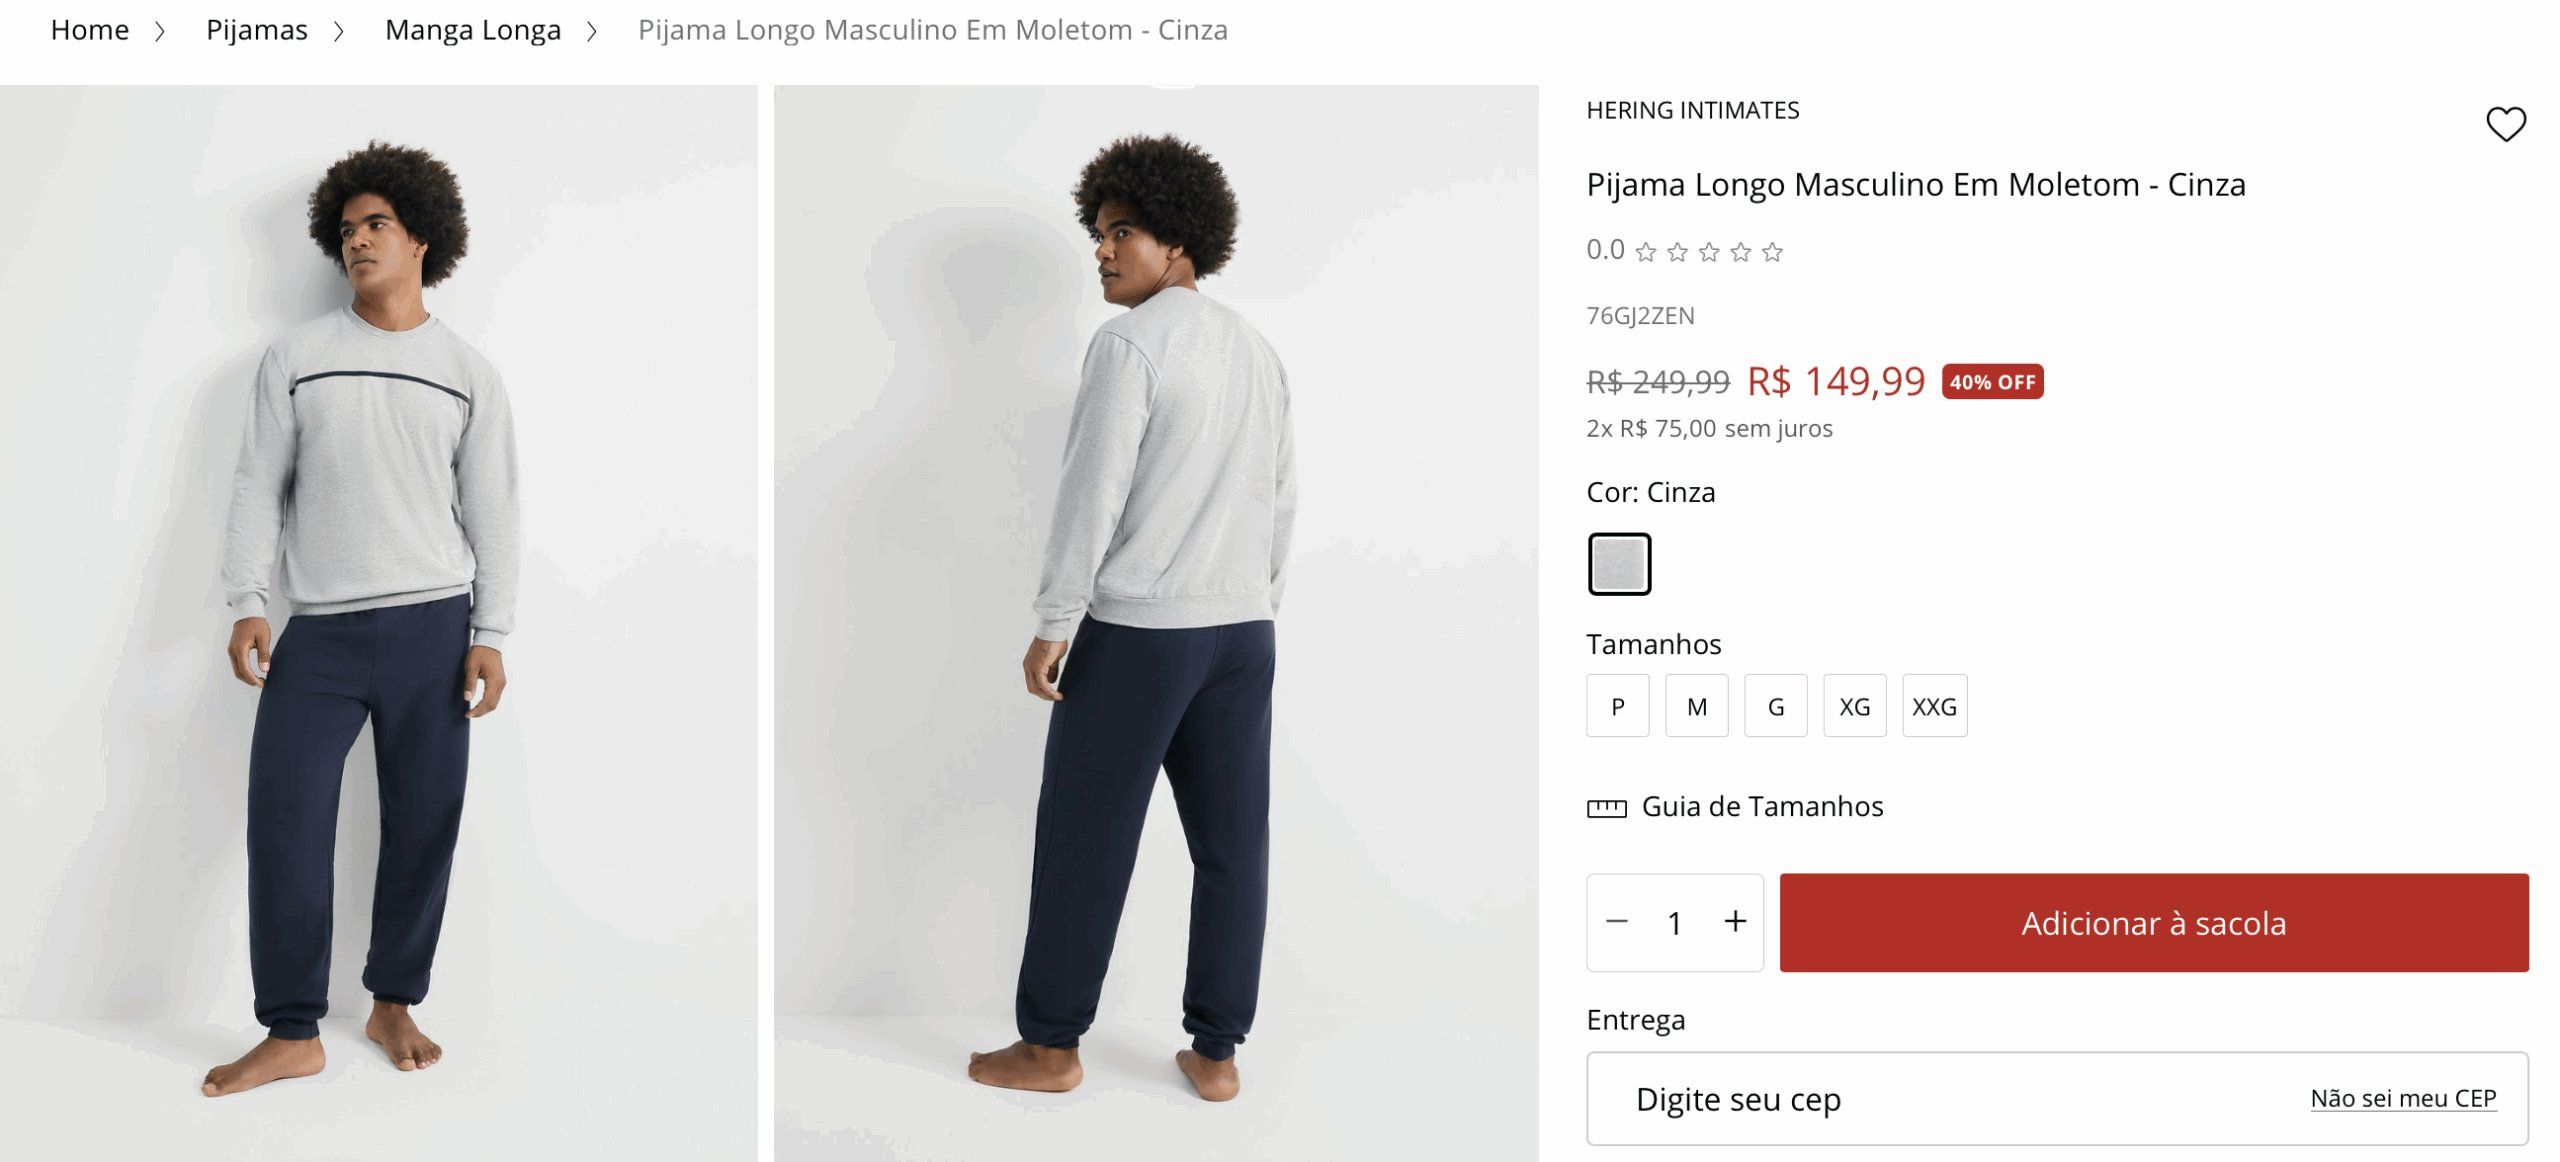This screenshot has width=2560, height=1162.
Task: Navigate to Manga Longa breadcrumb
Action: [473, 30]
